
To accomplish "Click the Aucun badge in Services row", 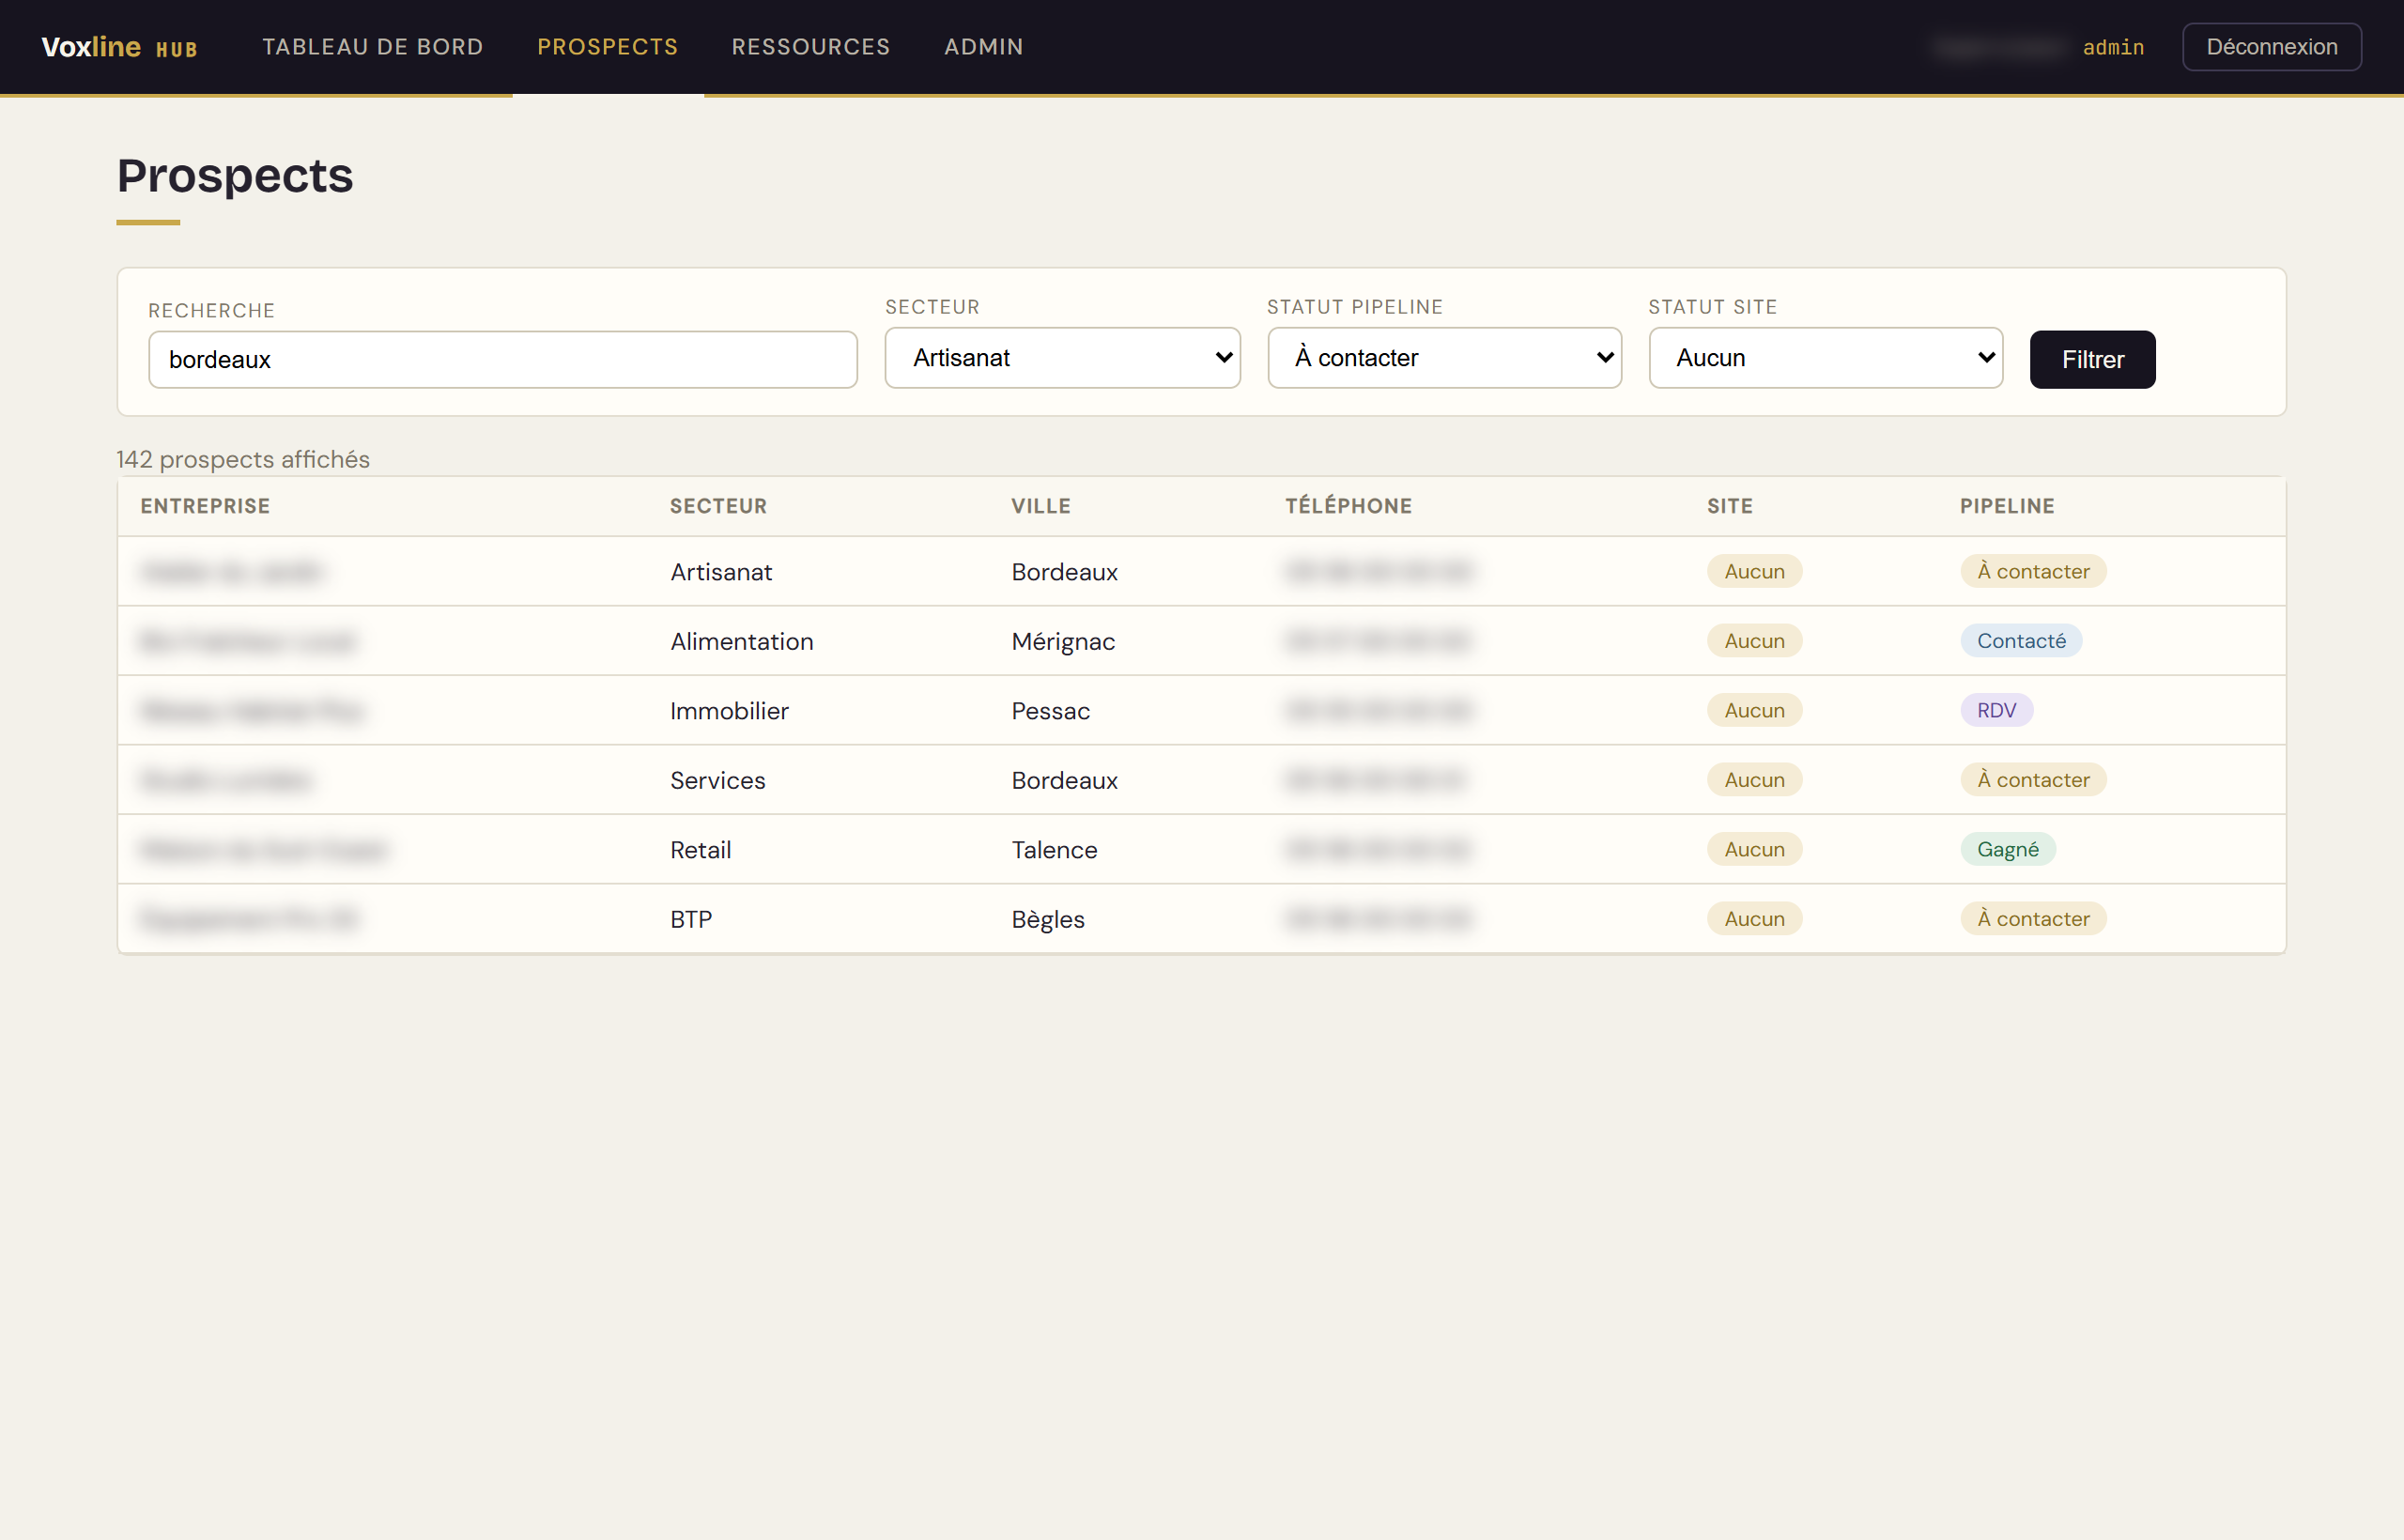I will point(1754,780).
